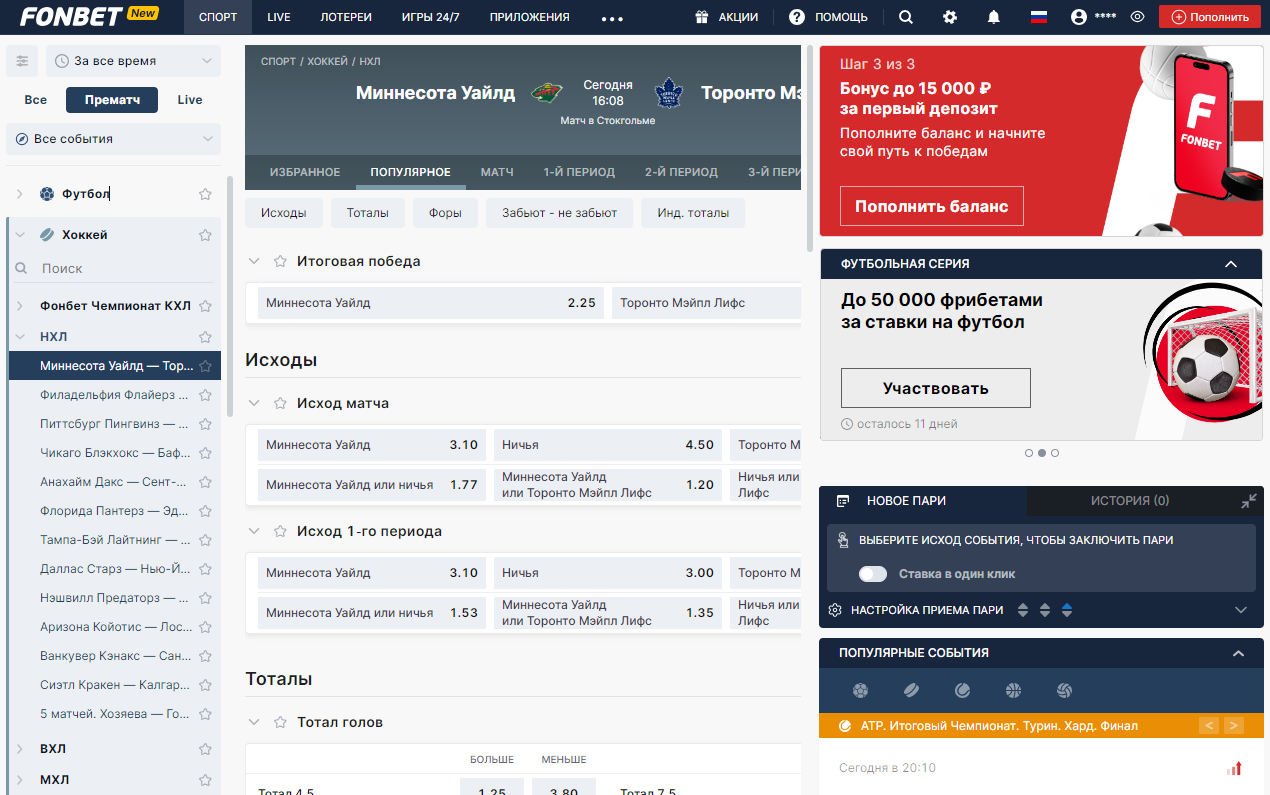Select the blue odds-change acceptance option
This screenshot has width=1270, height=795.
click(1067, 610)
